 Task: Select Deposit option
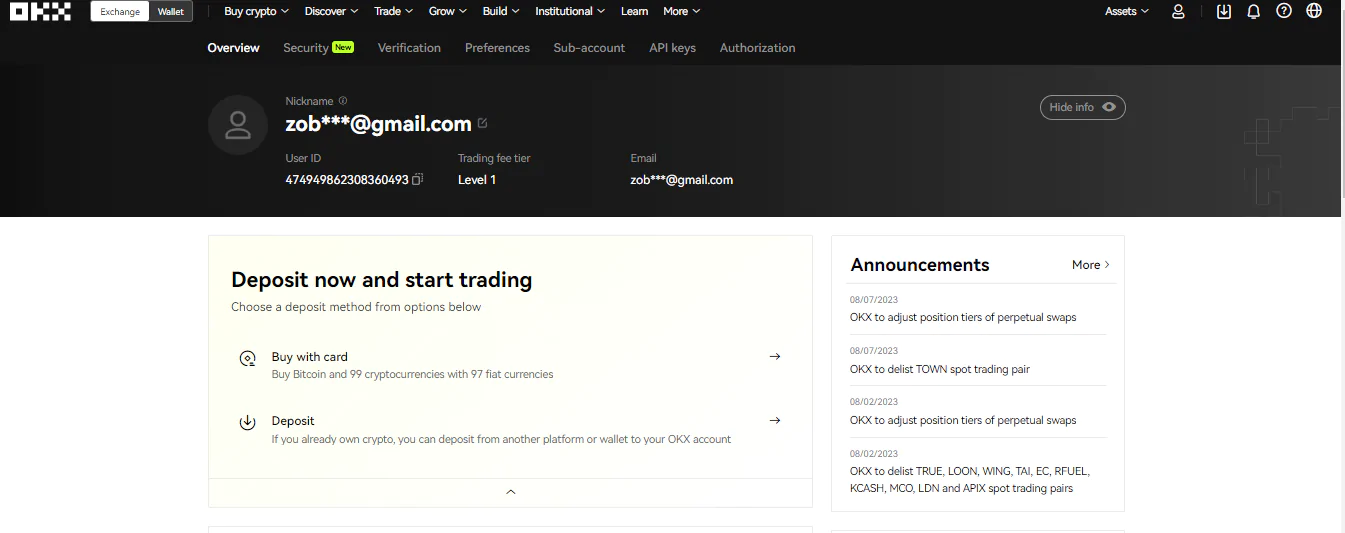510,429
